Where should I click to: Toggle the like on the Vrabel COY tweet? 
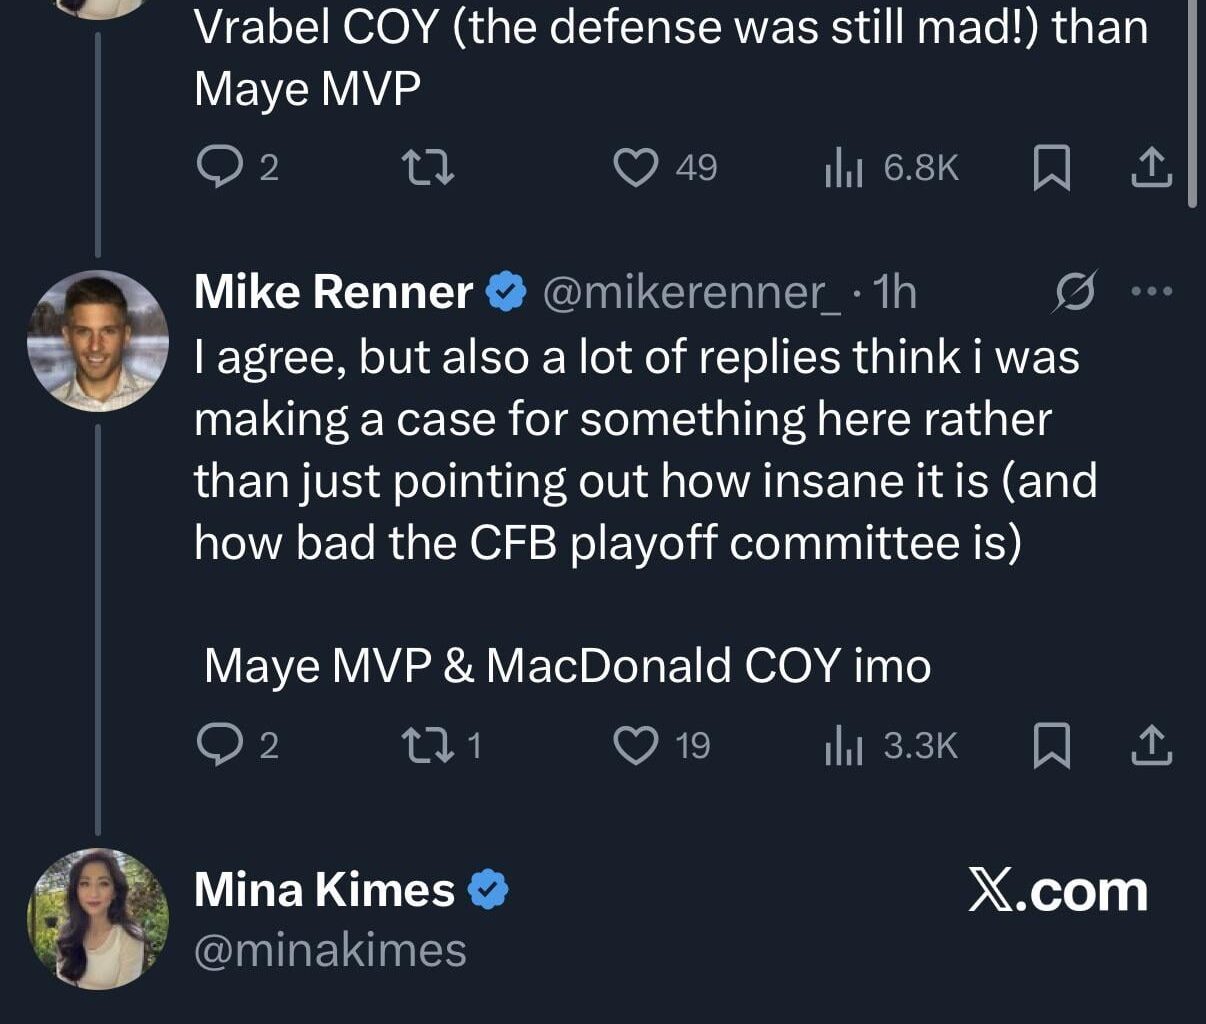pos(636,168)
